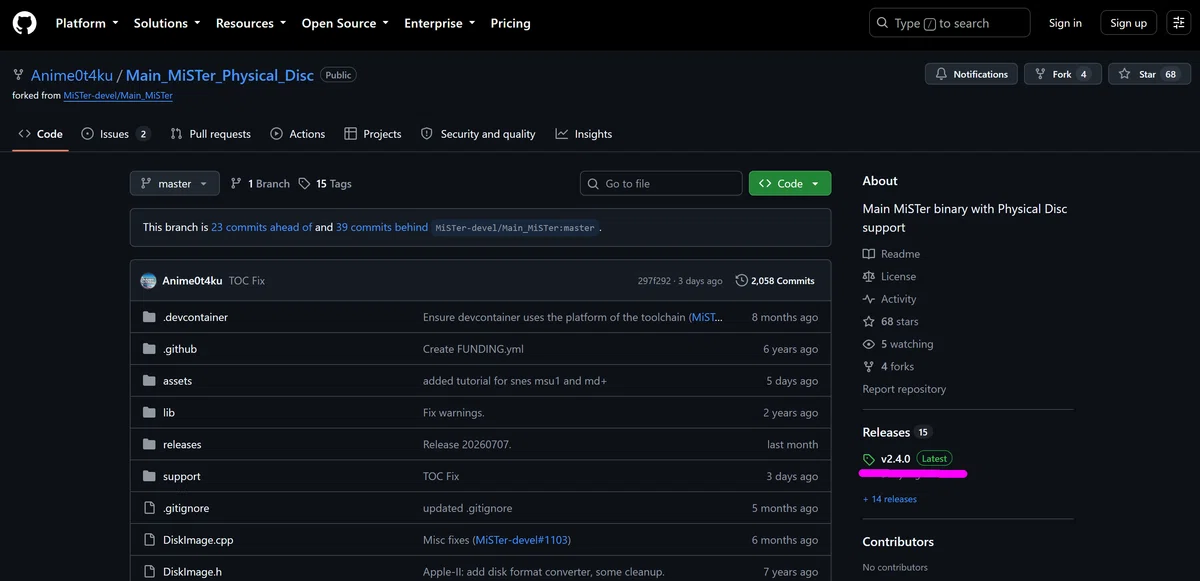Open the v2.4.0 latest release

coord(906,459)
